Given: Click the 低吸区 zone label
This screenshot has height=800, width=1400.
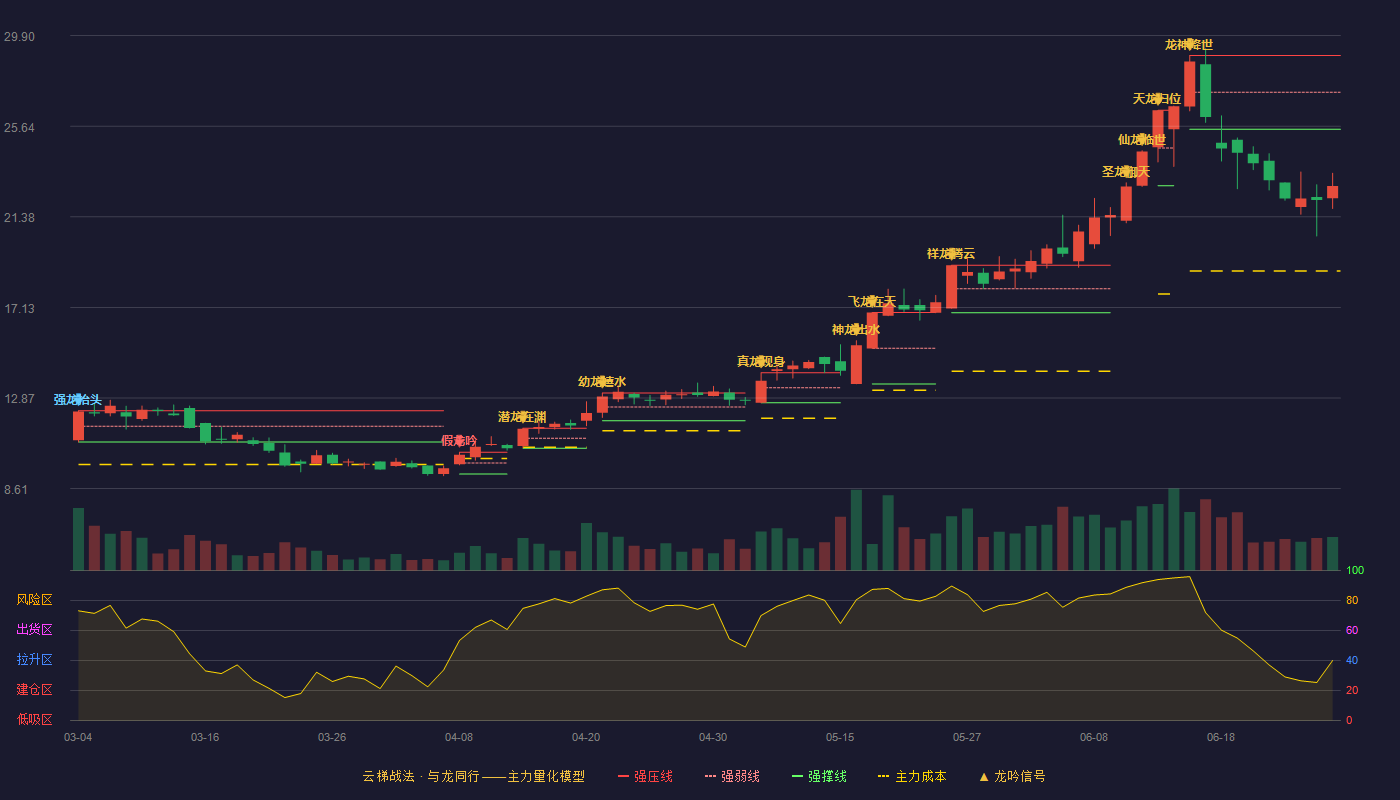Looking at the screenshot, I should click(34, 720).
